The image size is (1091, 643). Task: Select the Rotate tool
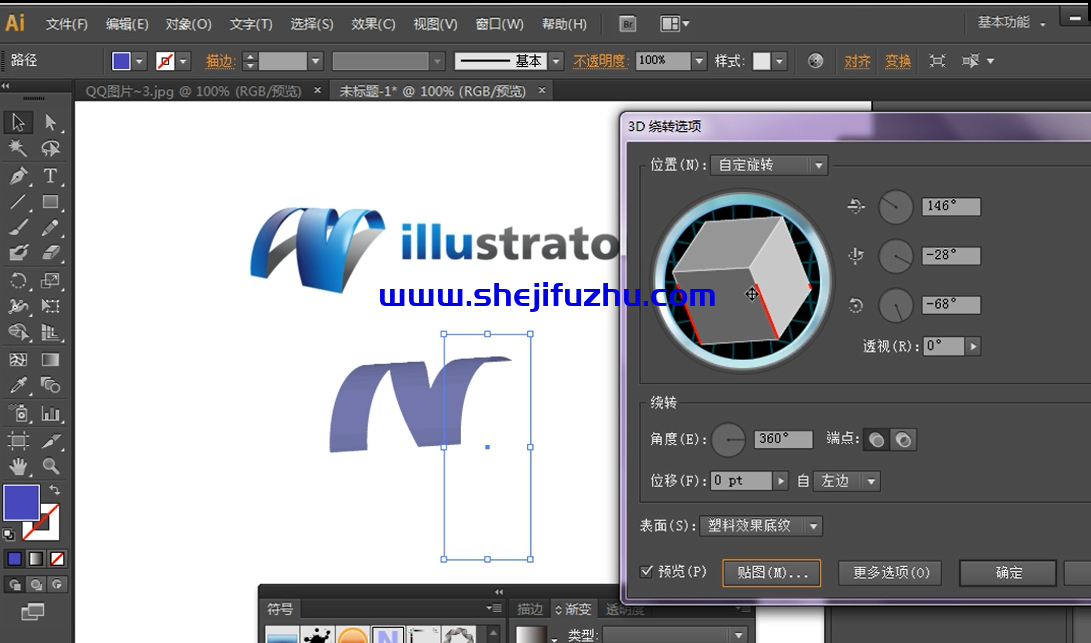pos(18,280)
